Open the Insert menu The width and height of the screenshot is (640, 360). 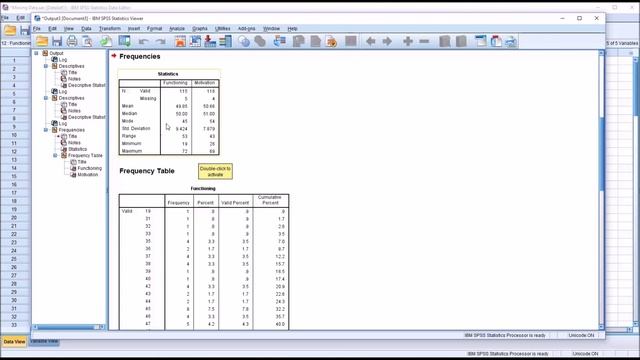(134, 29)
